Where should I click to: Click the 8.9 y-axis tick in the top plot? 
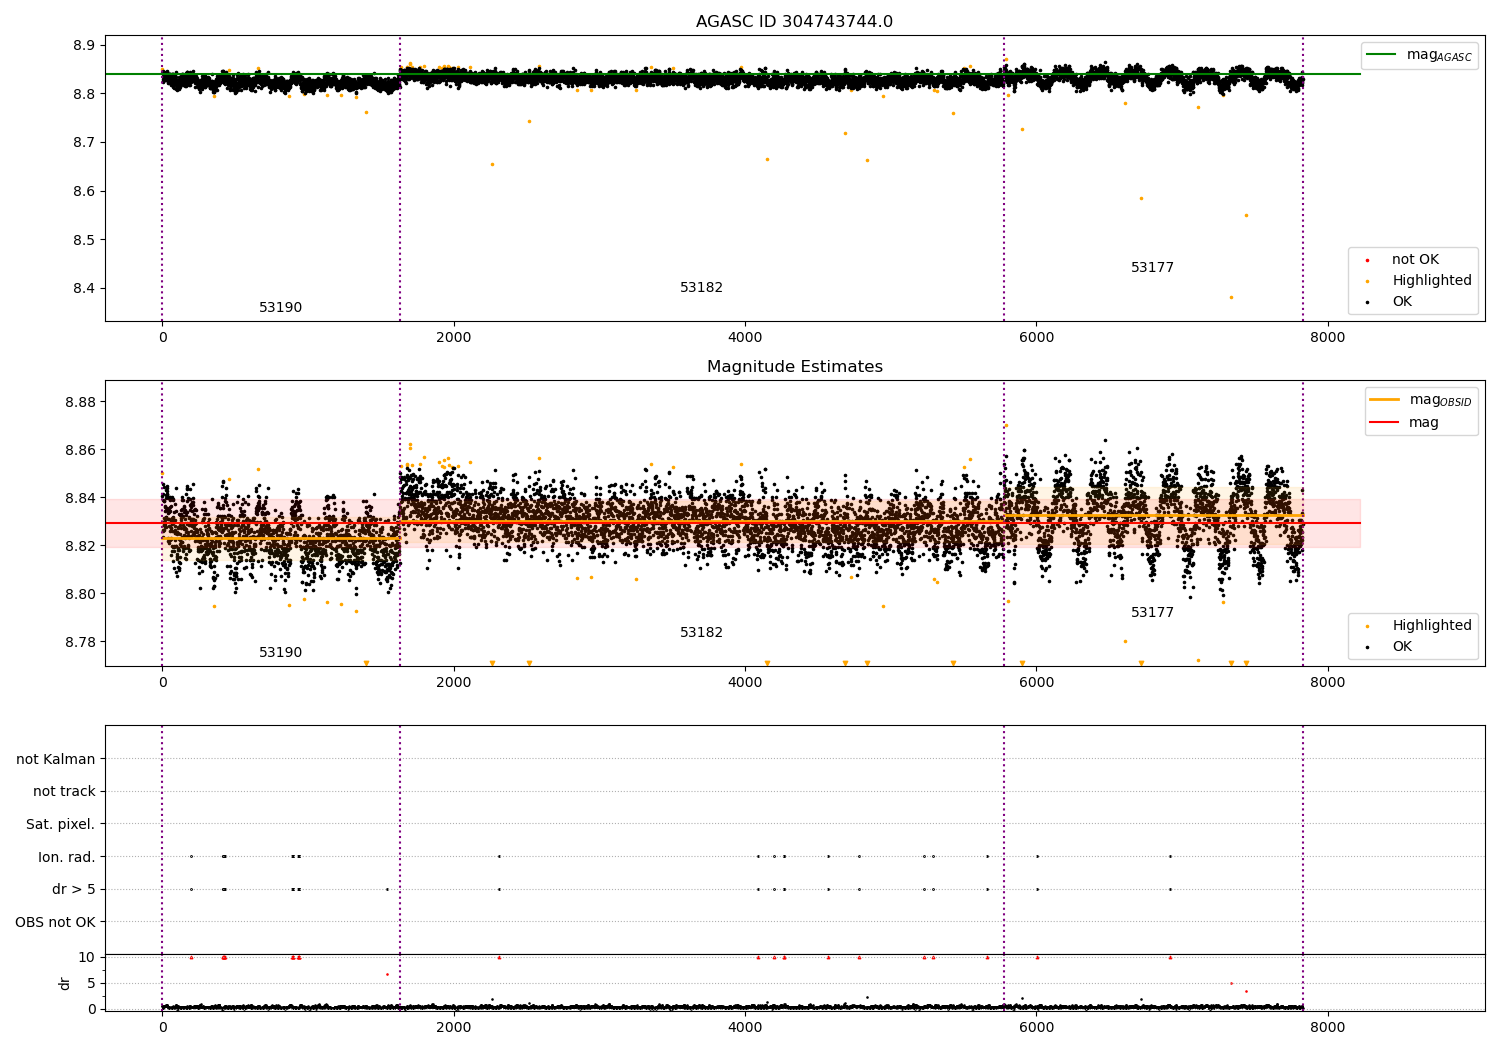(x=84, y=46)
